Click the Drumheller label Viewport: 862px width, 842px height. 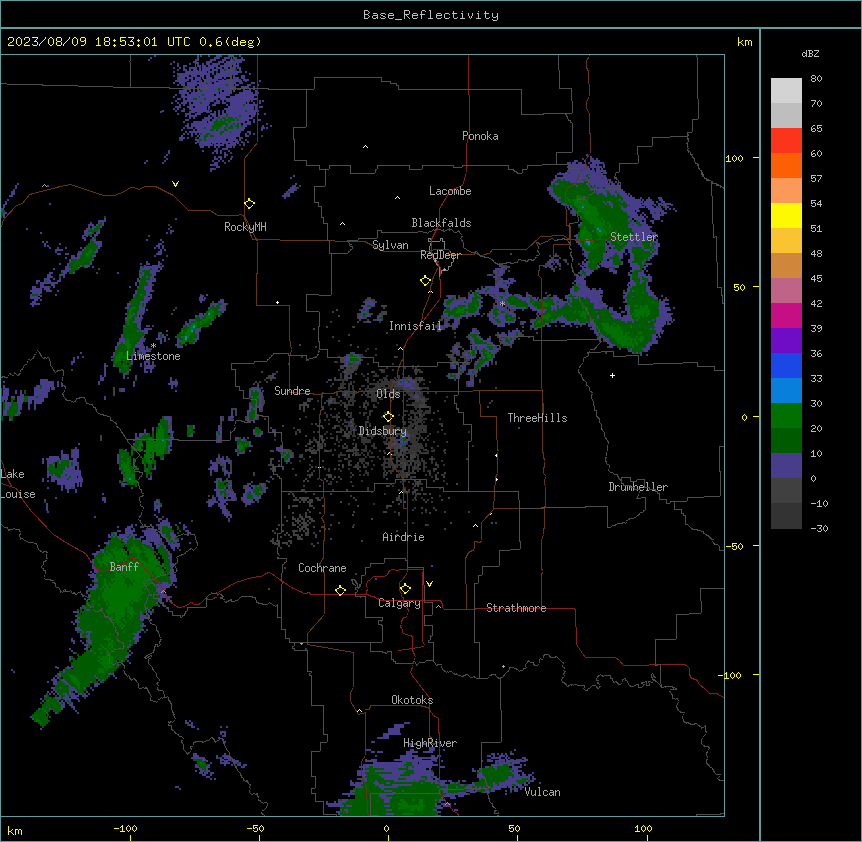638,487
